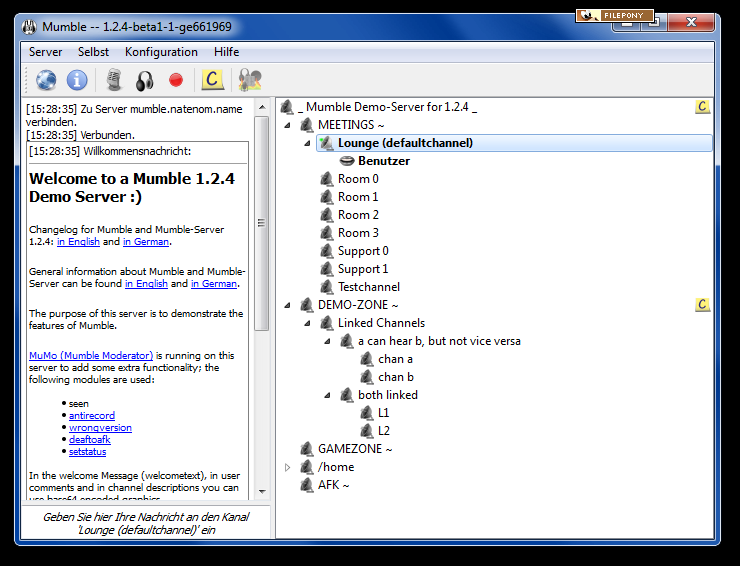Open the server connect globe icon
Viewport: 740px width, 566px height.
(x=46, y=80)
